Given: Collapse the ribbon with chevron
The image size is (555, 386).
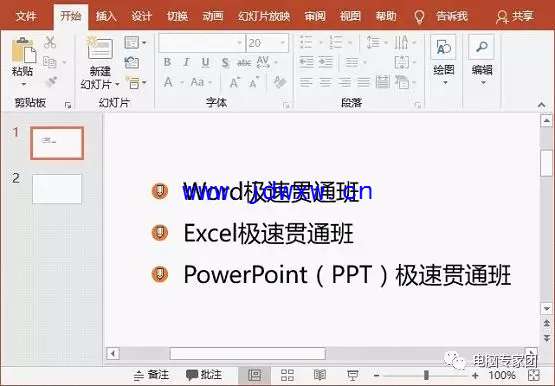Looking at the screenshot, I should coord(541,105).
